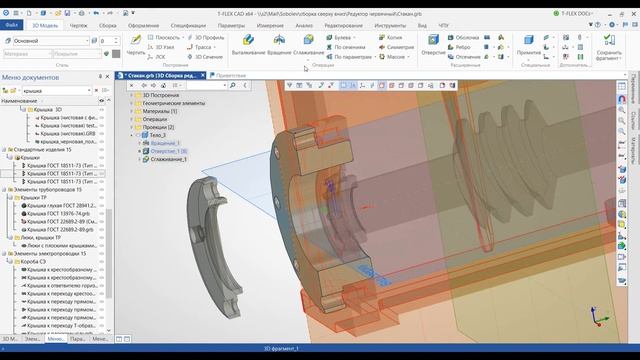640x360 pixels.
Task: Open the Покрытие dropdown
Action: (x=100, y=54)
